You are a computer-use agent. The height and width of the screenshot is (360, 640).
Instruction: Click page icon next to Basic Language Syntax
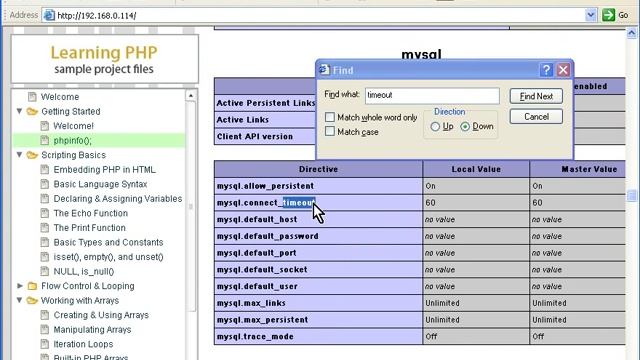pyautogui.click(x=44, y=184)
